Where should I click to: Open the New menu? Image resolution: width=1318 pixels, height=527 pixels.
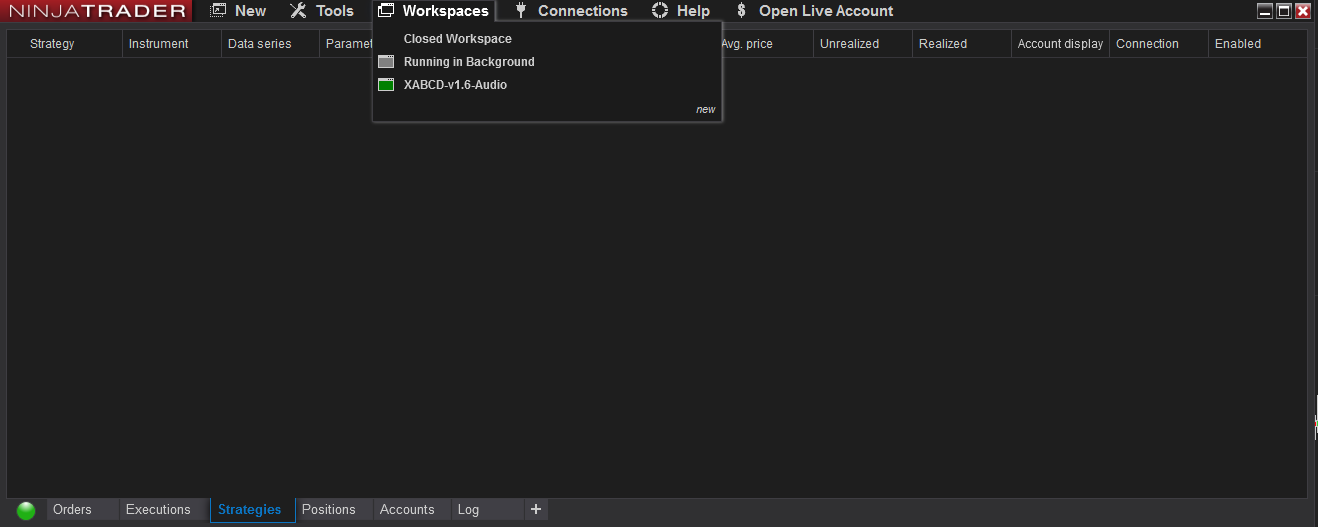point(238,11)
